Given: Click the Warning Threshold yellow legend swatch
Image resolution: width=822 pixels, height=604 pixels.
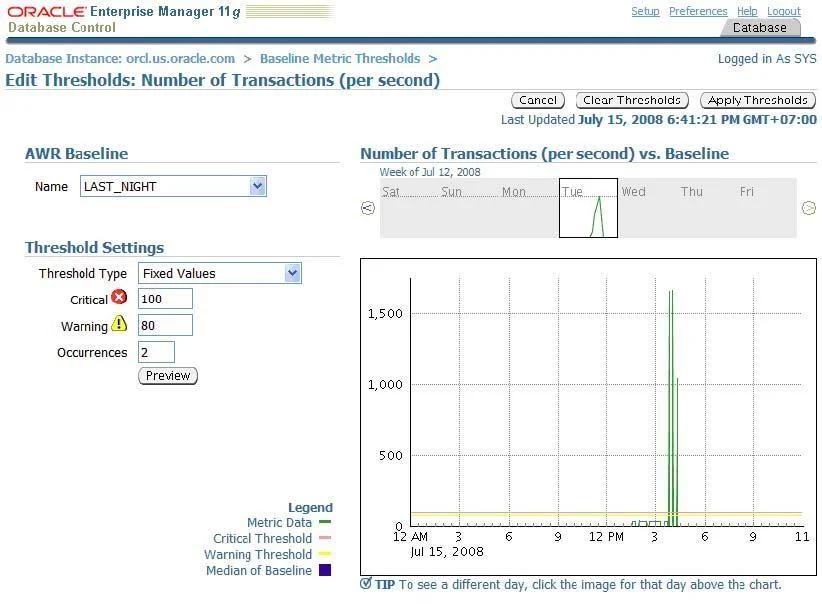Looking at the screenshot, I should 325,554.
